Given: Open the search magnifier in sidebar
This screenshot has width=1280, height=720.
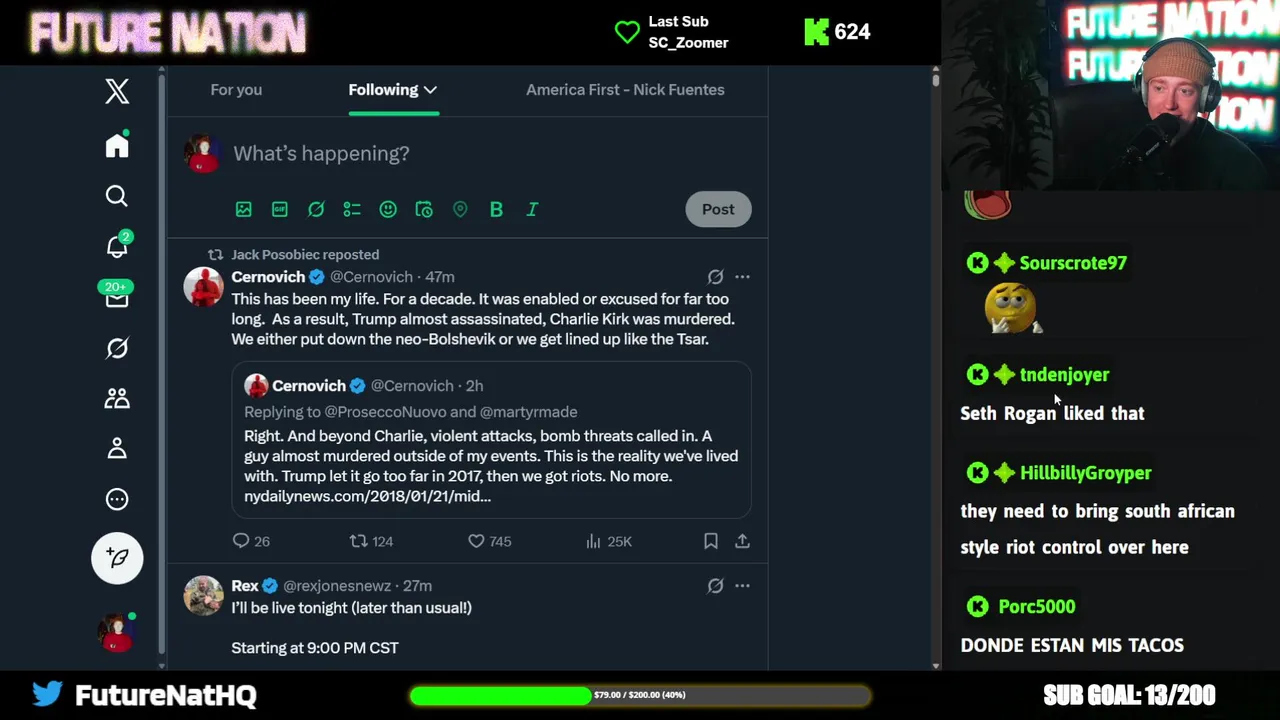Looking at the screenshot, I should pyautogui.click(x=117, y=196).
